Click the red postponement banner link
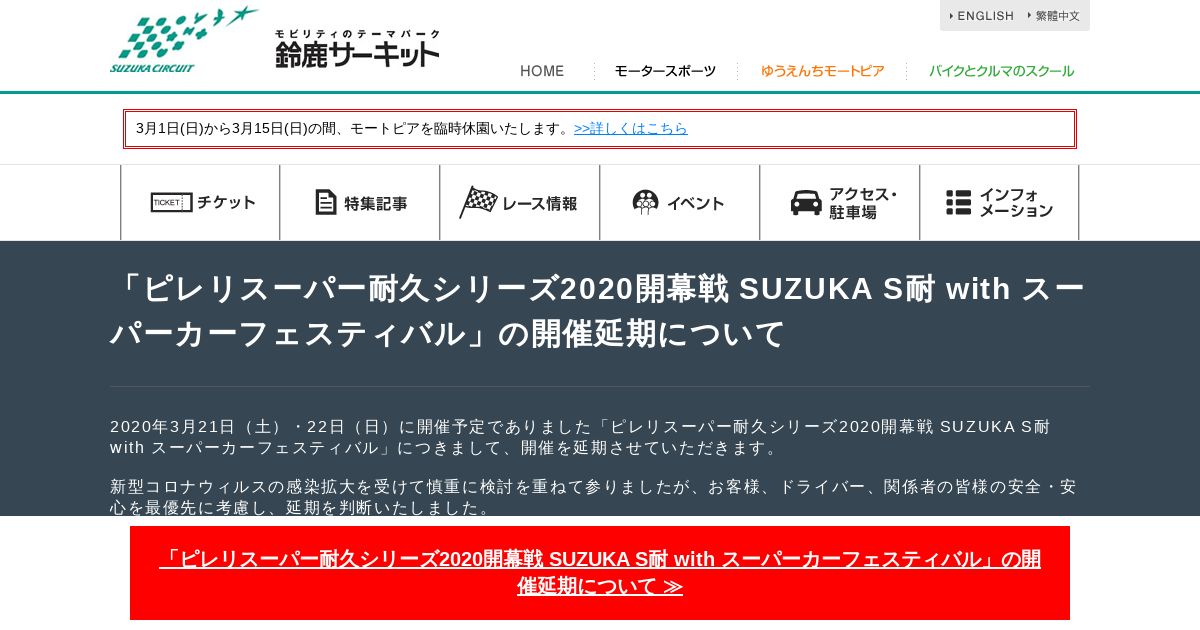This screenshot has height=630, width=1200. point(600,573)
